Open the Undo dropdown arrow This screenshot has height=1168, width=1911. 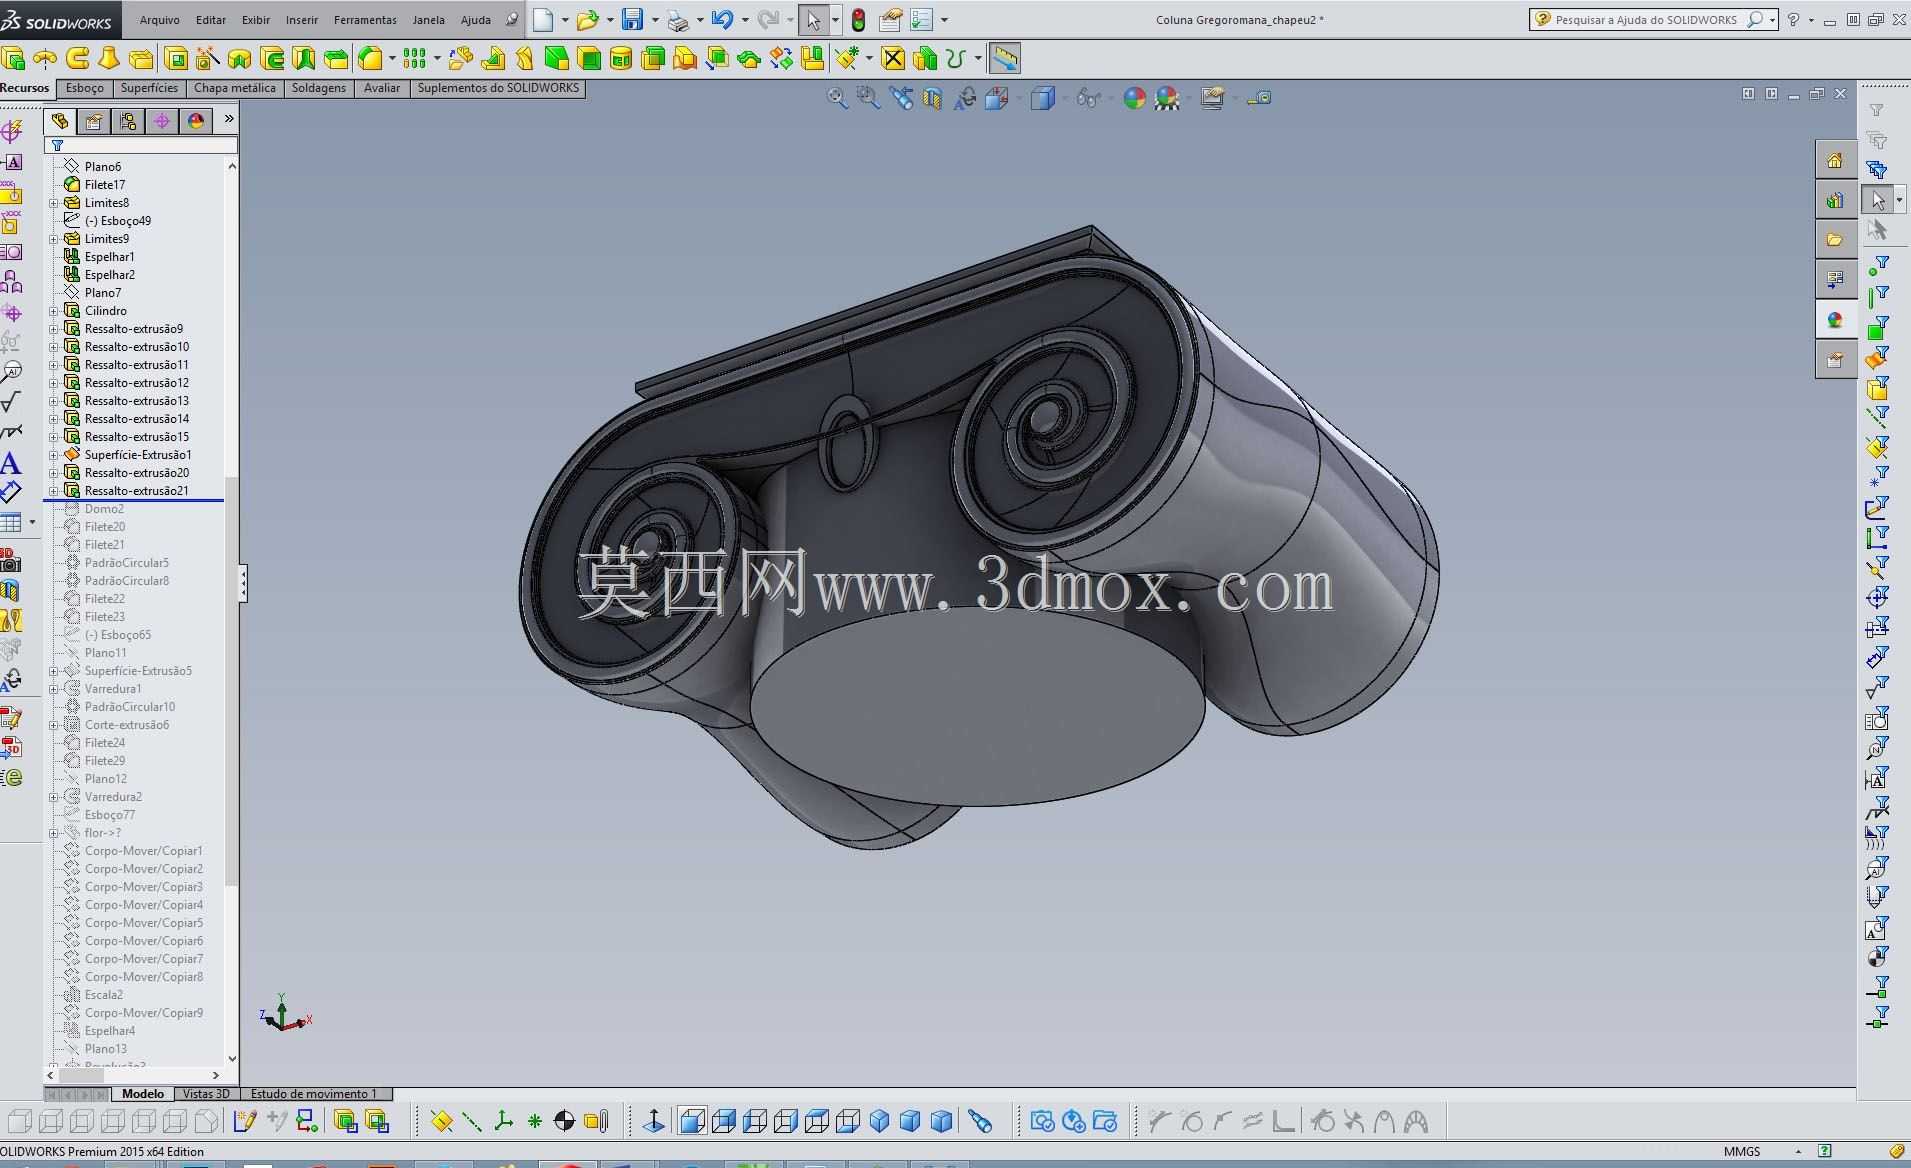745,20
